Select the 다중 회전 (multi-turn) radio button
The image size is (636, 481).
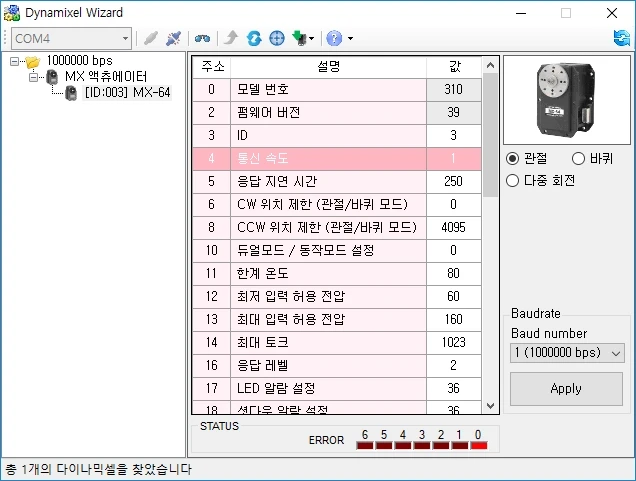click(x=513, y=180)
